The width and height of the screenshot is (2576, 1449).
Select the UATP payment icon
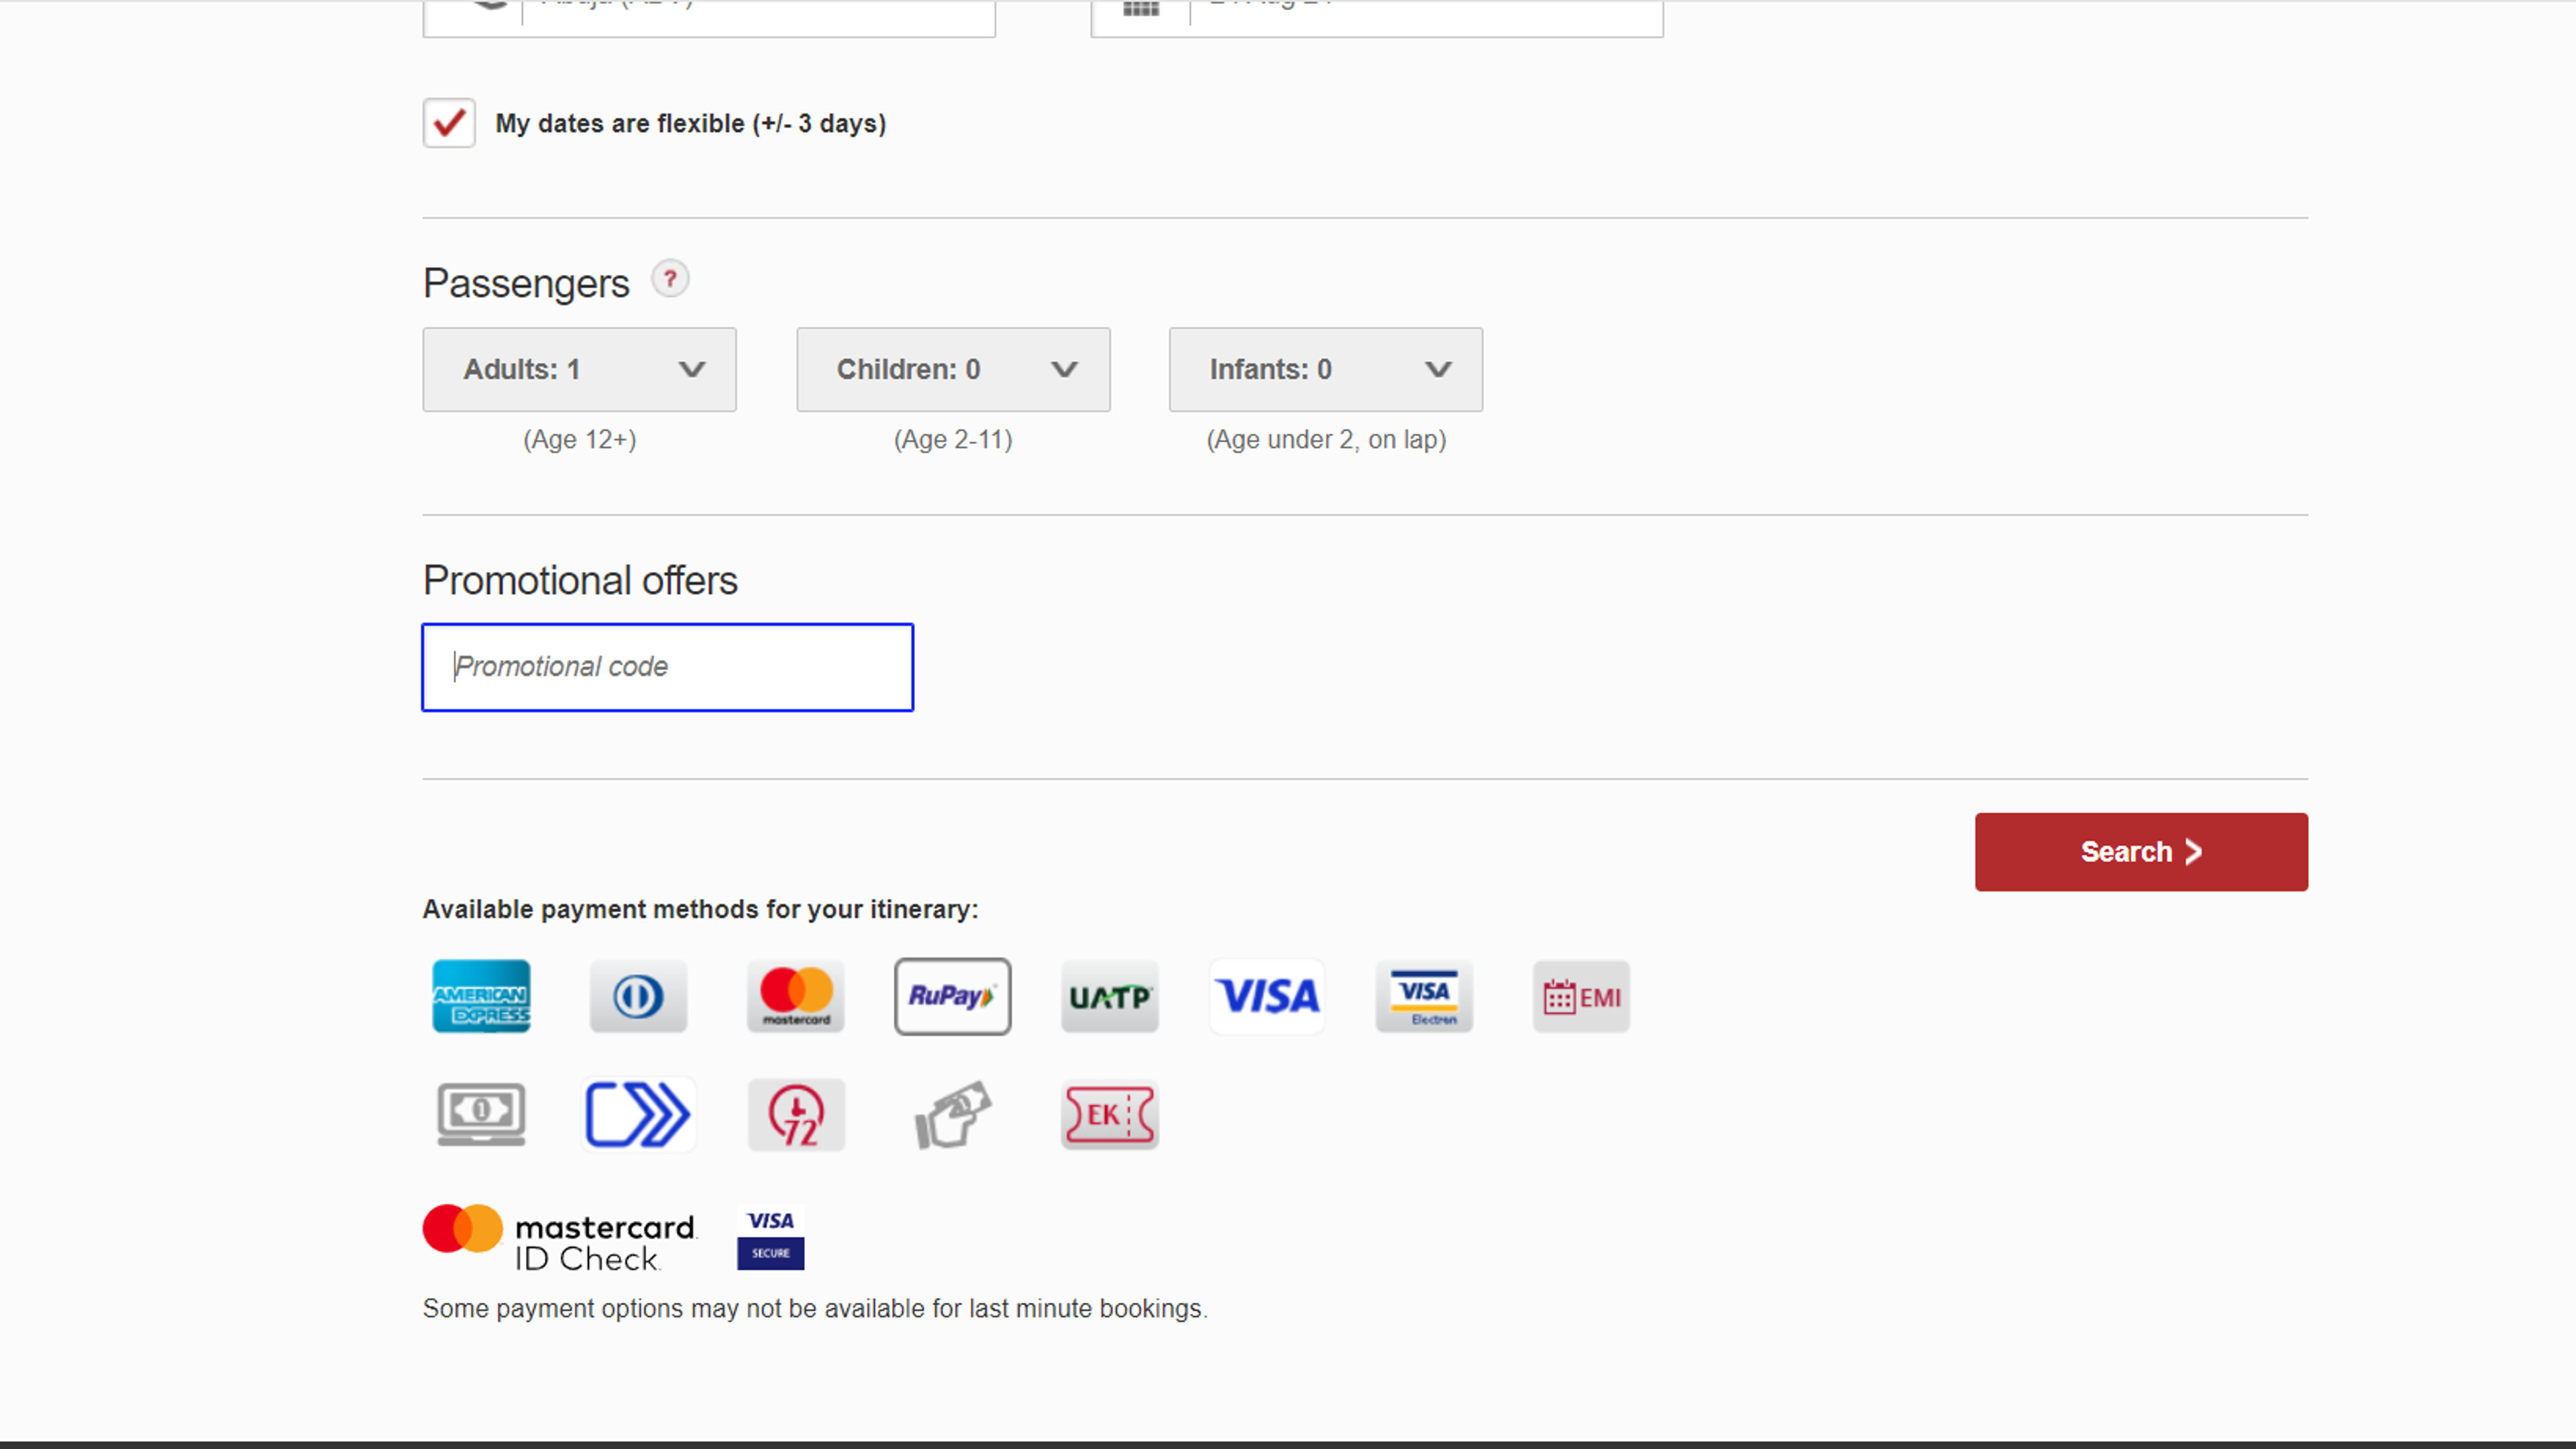pyautogui.click(x=1110, y=996)
